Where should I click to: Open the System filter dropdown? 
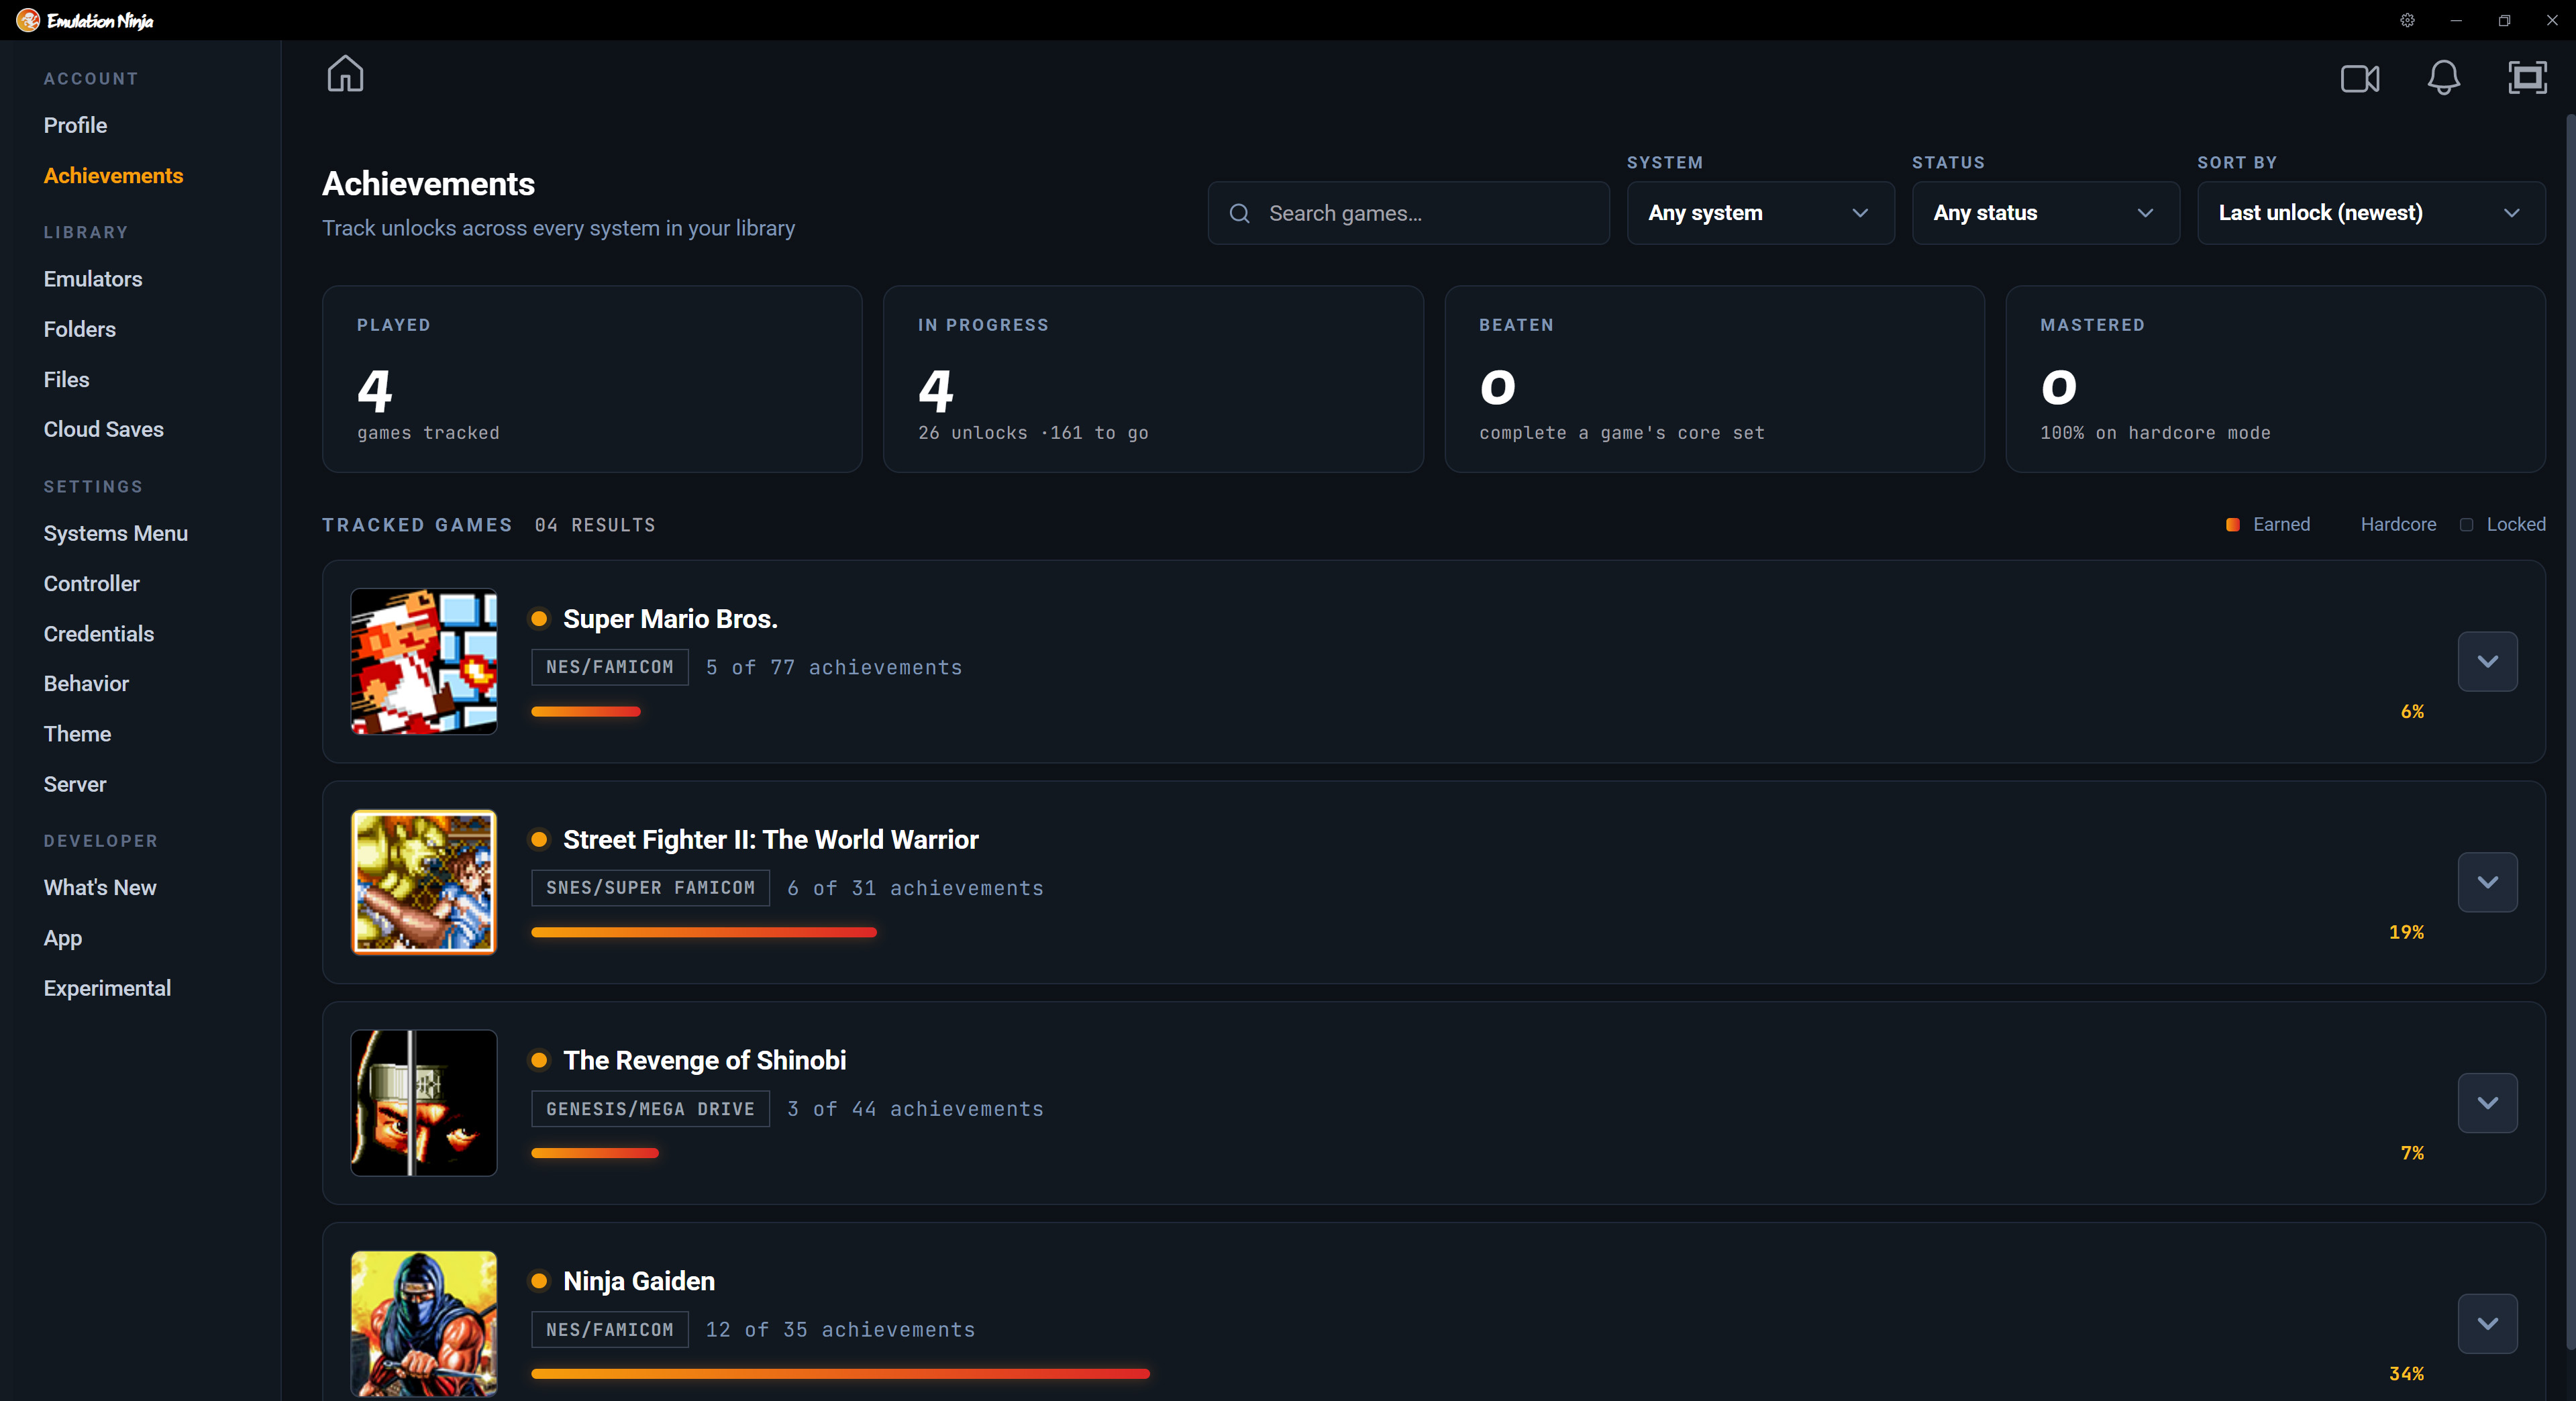[1760, 213]
